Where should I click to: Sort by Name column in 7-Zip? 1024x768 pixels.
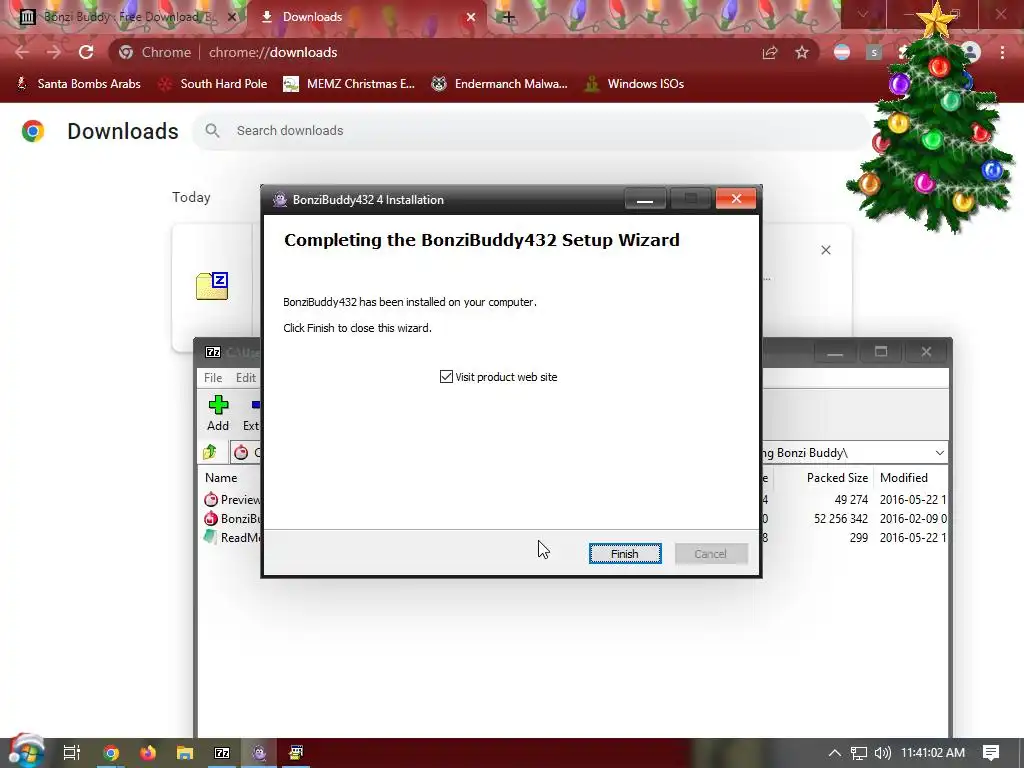[x=221, y=477]
